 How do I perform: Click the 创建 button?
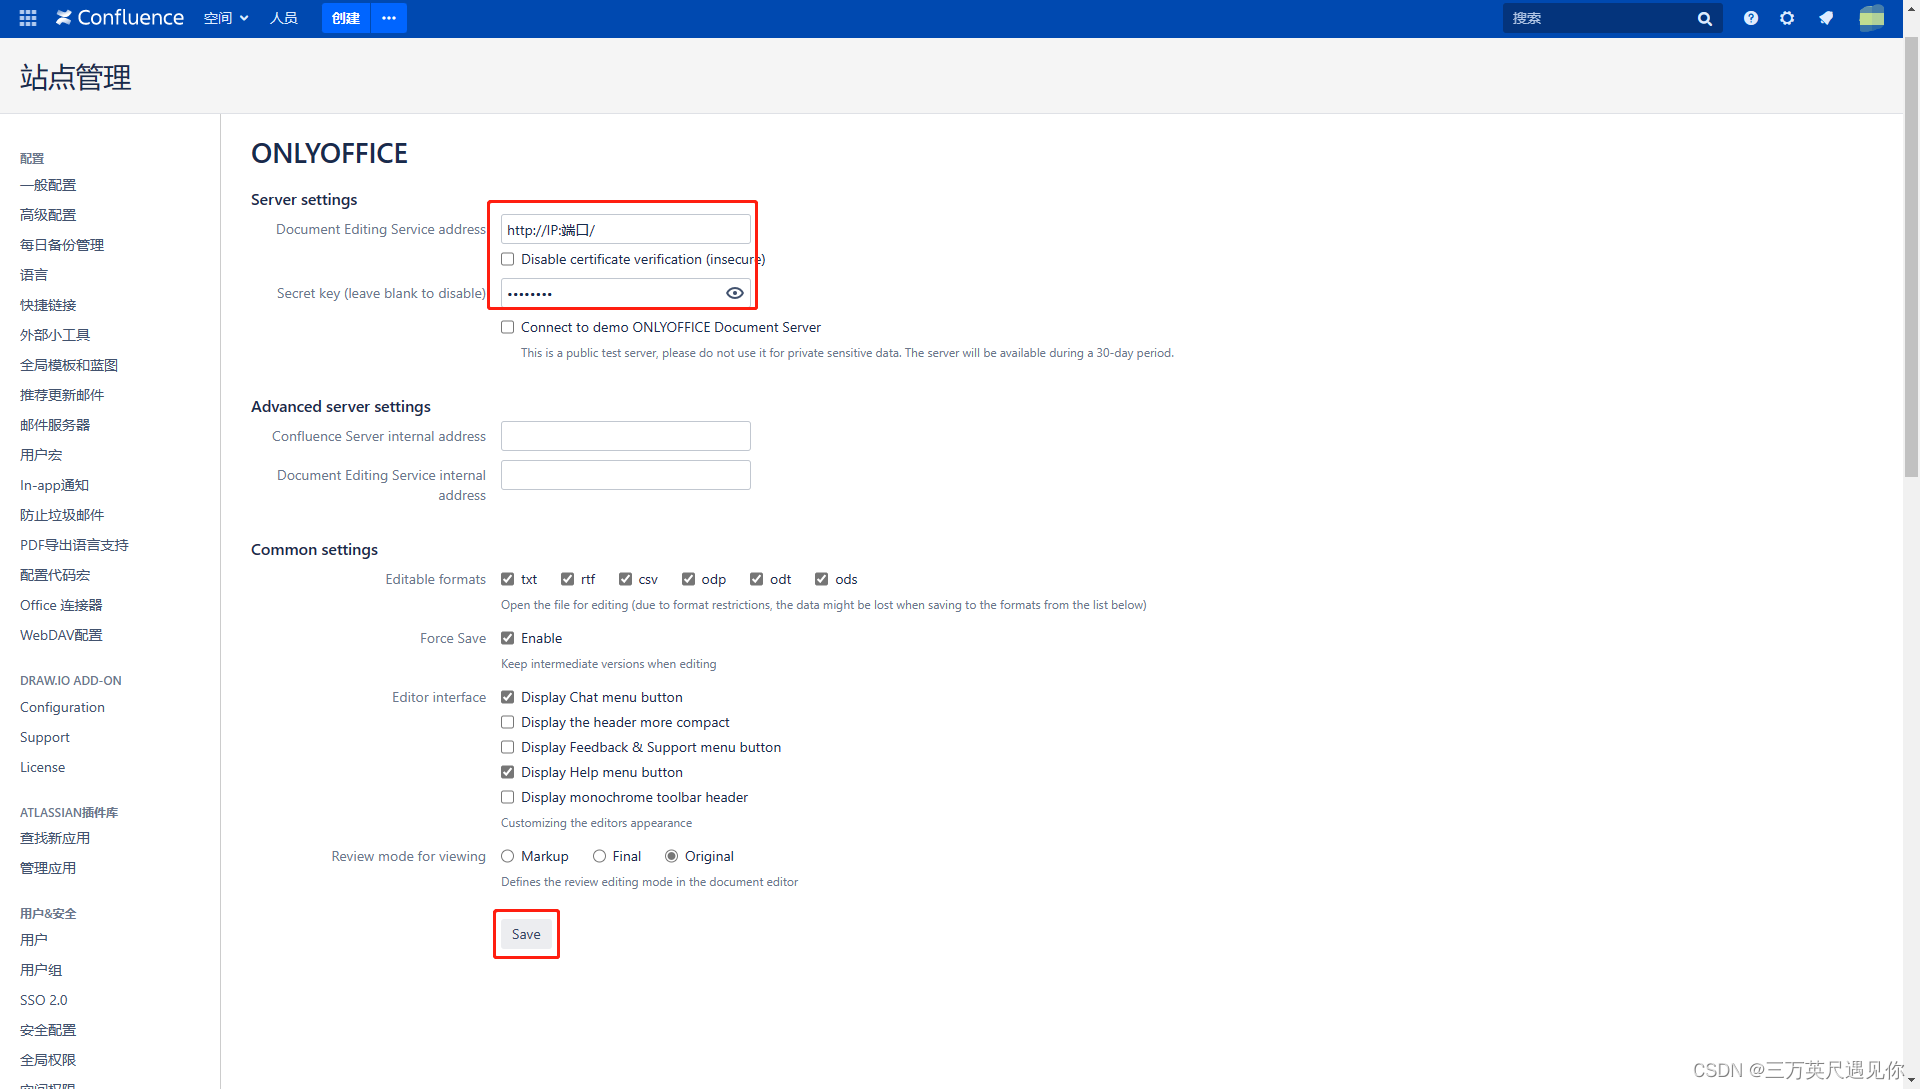(x=346, y=18)
